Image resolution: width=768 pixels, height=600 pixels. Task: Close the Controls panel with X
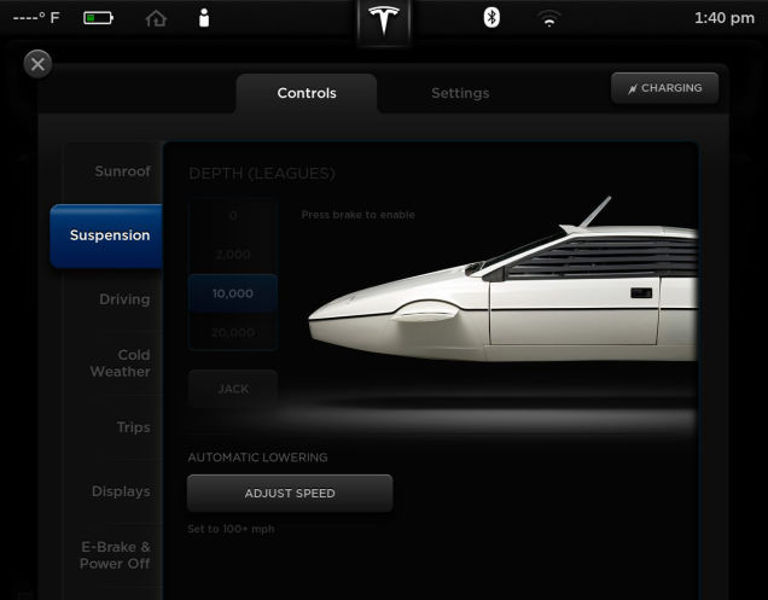point(38,64)
